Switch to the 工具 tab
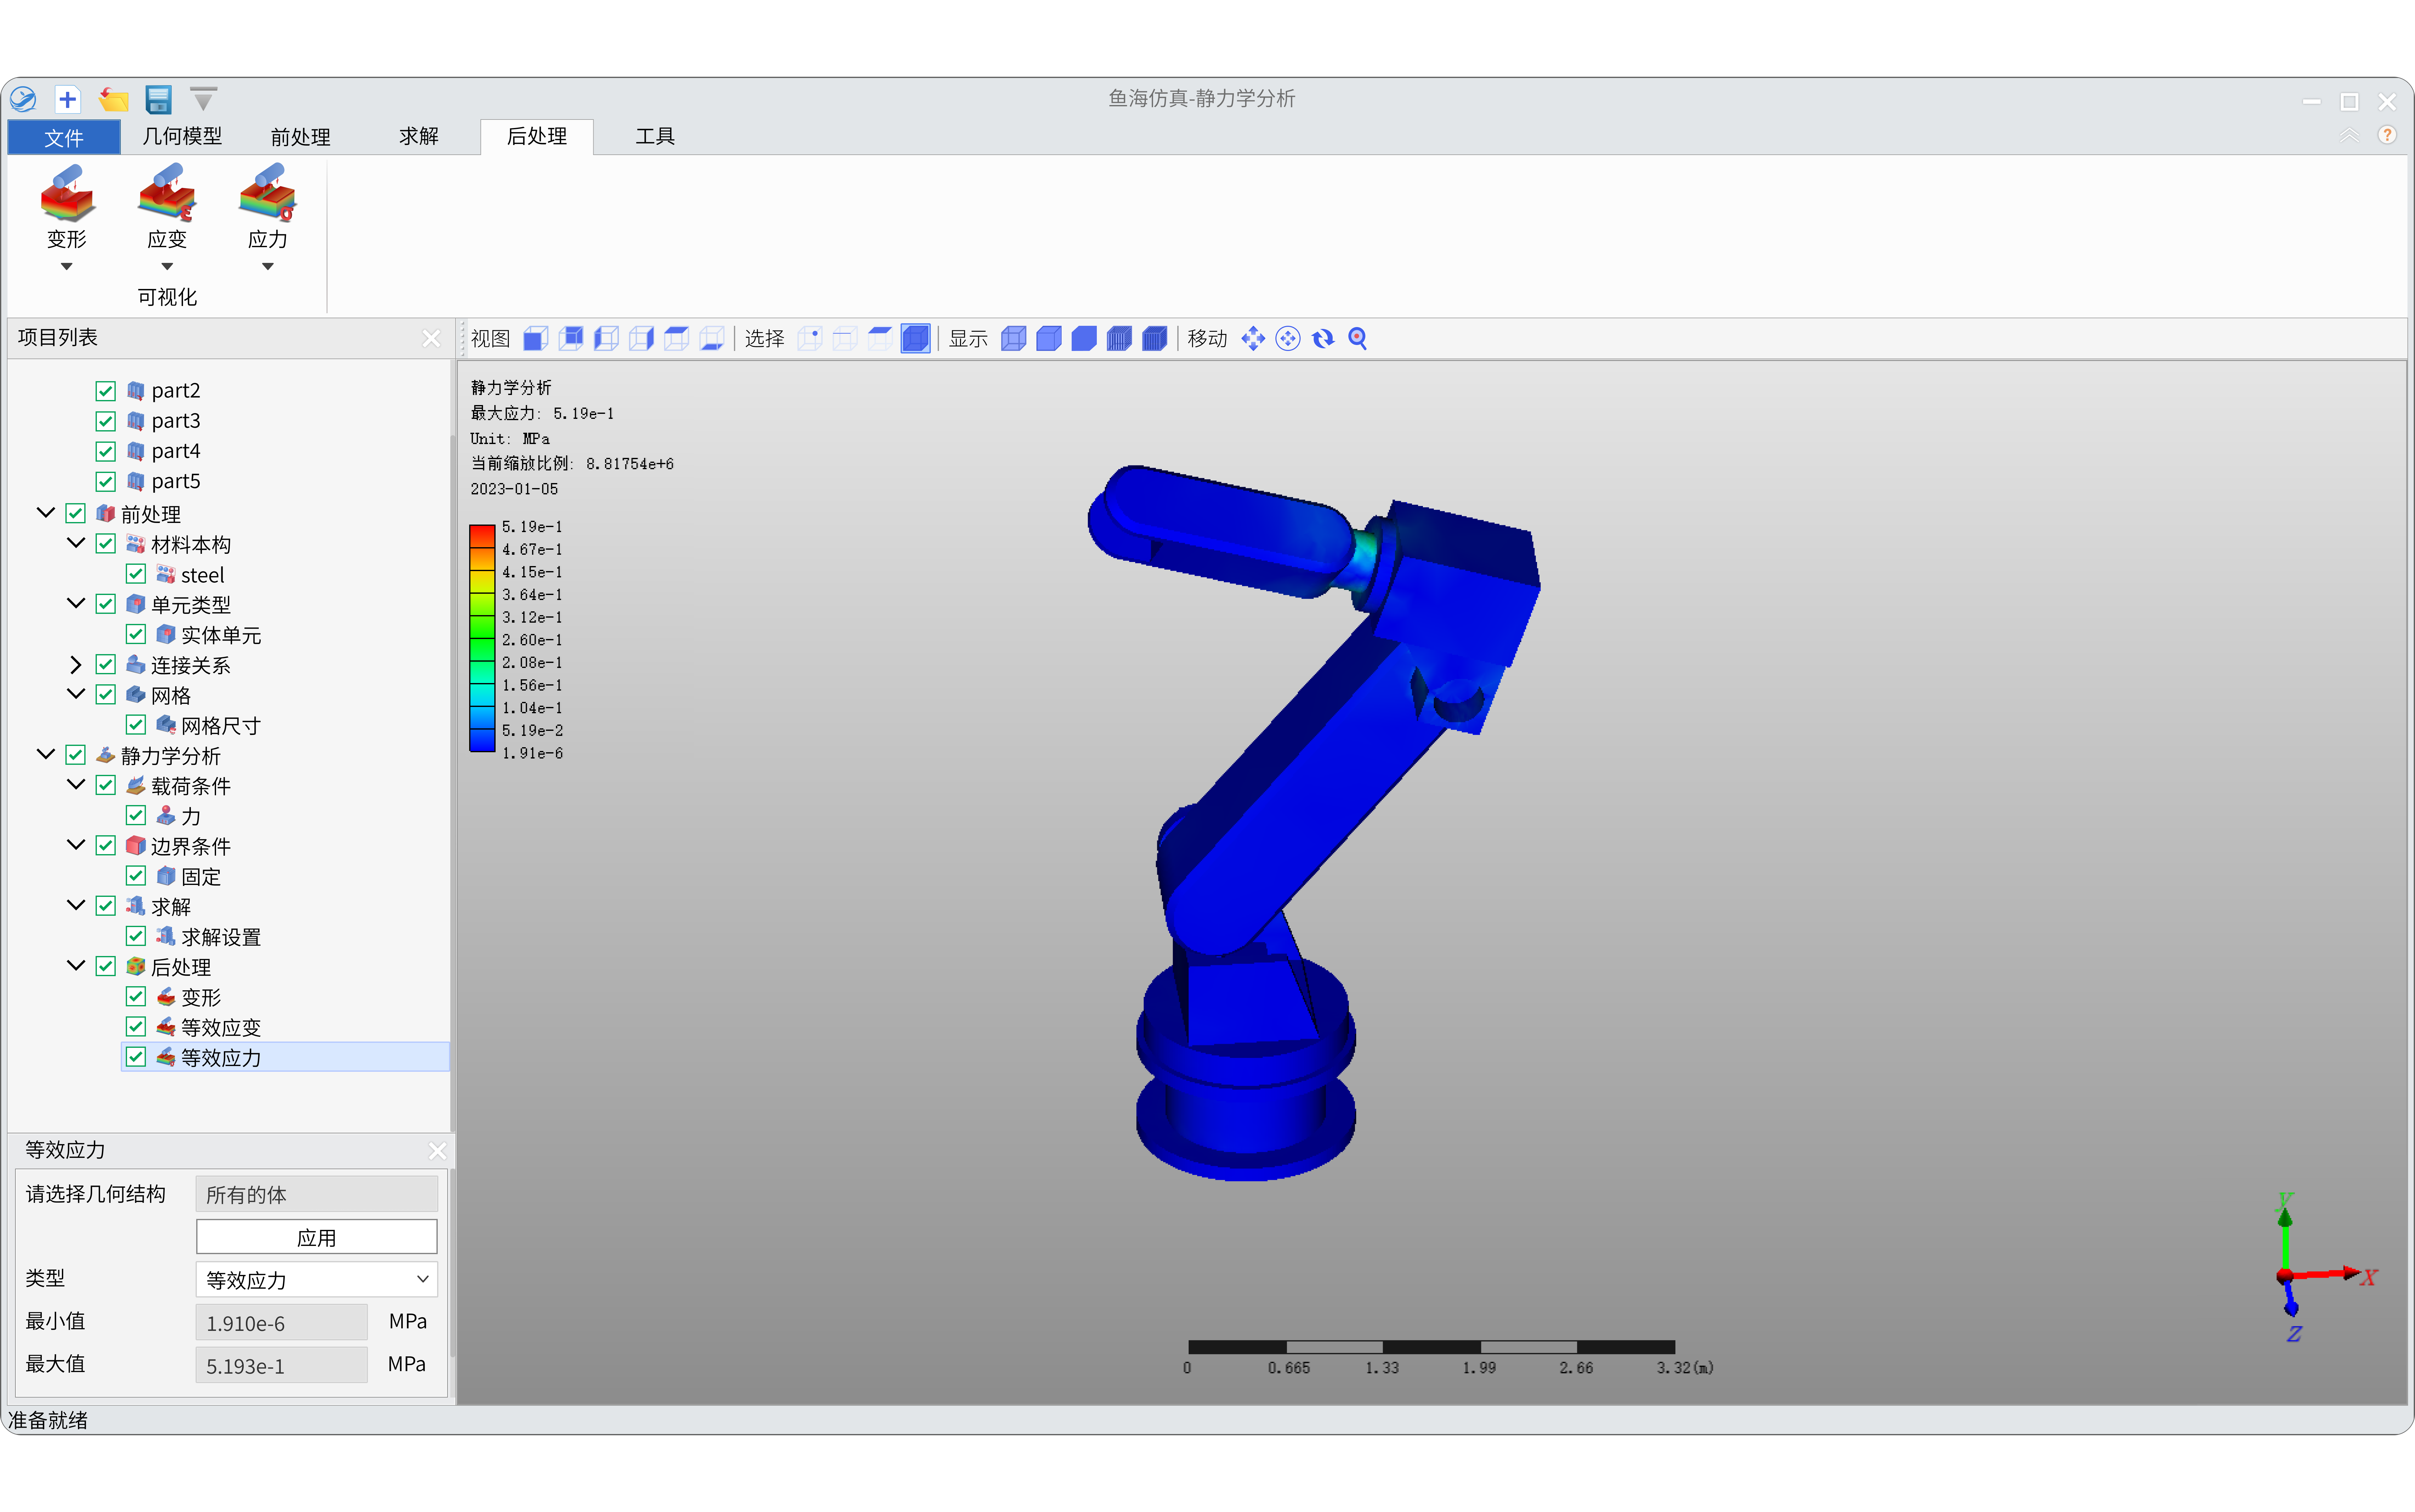The width and height of the screenshot is (2415, 1512). (x=655, y=136)
